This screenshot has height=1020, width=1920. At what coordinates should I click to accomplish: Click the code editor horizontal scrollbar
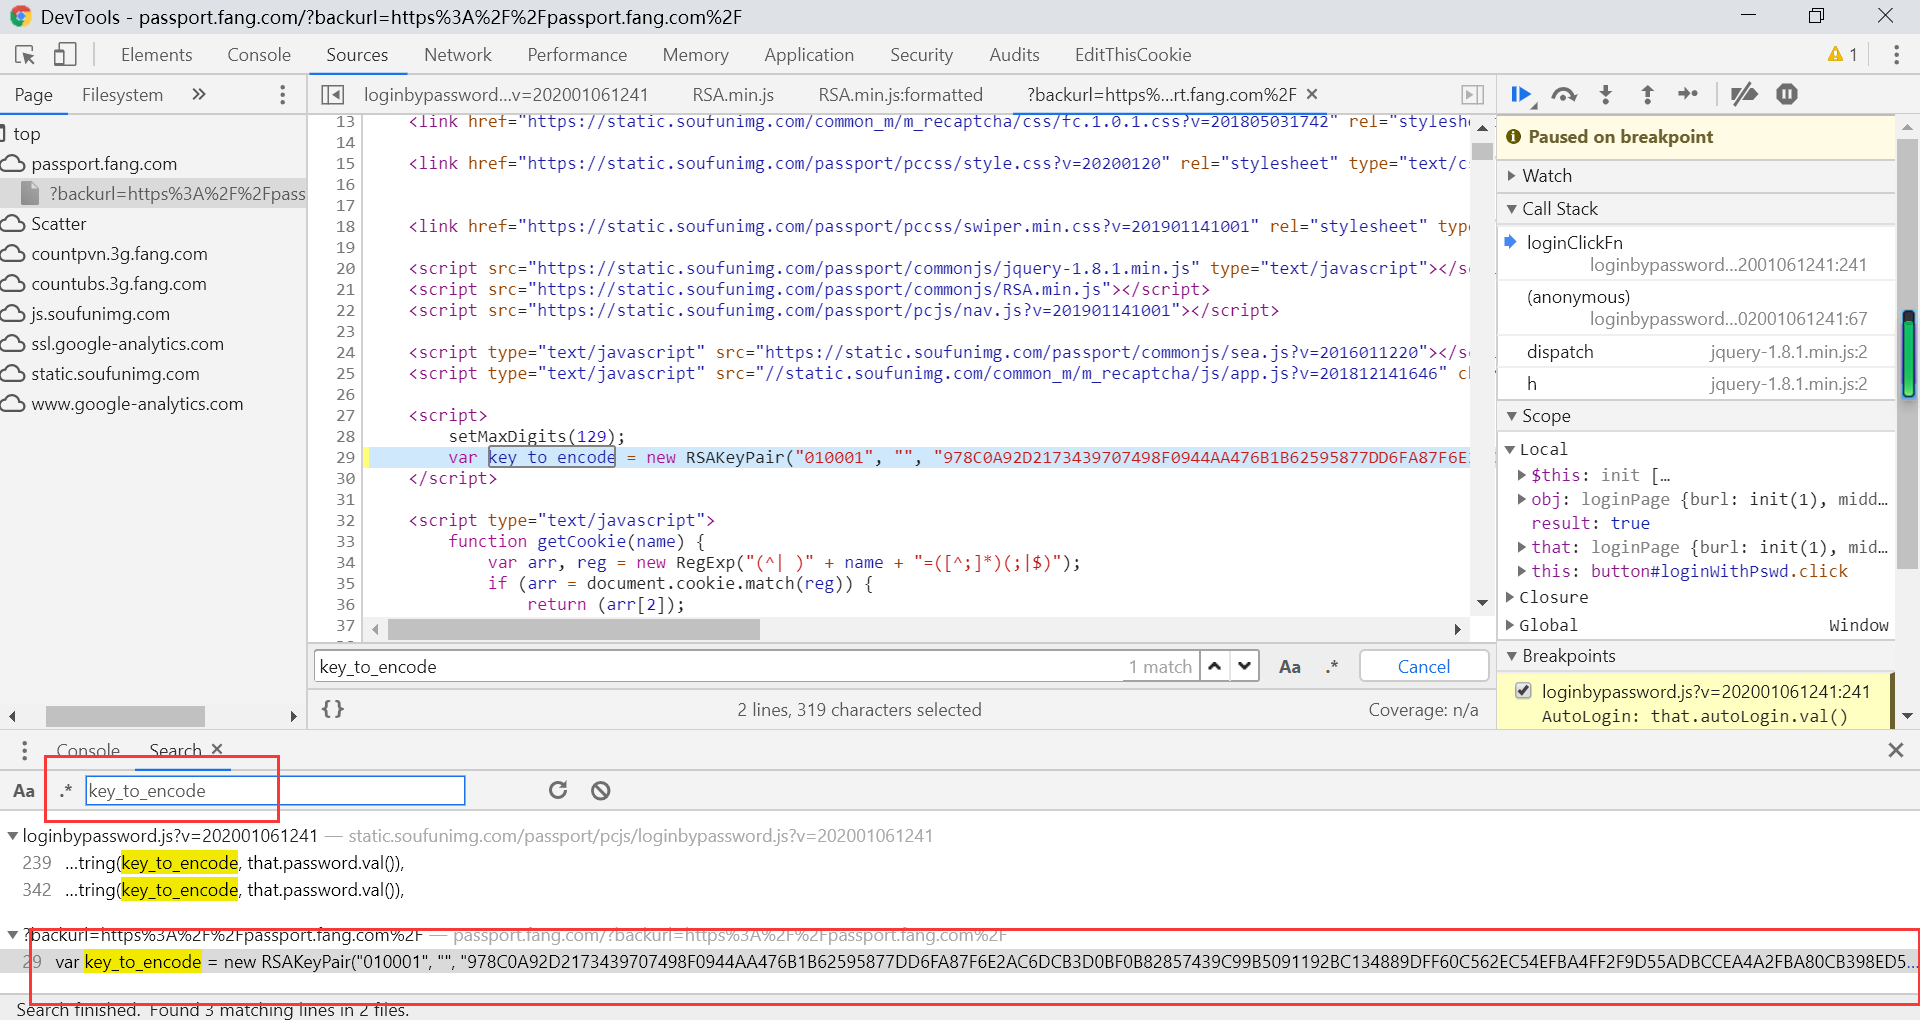574,630
